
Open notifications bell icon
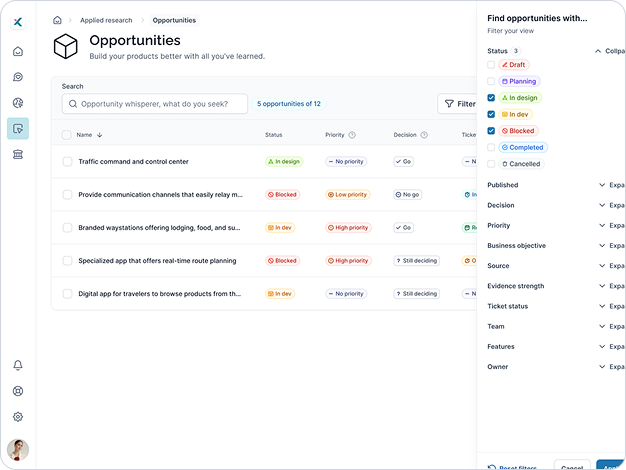[x=18, y=365]
